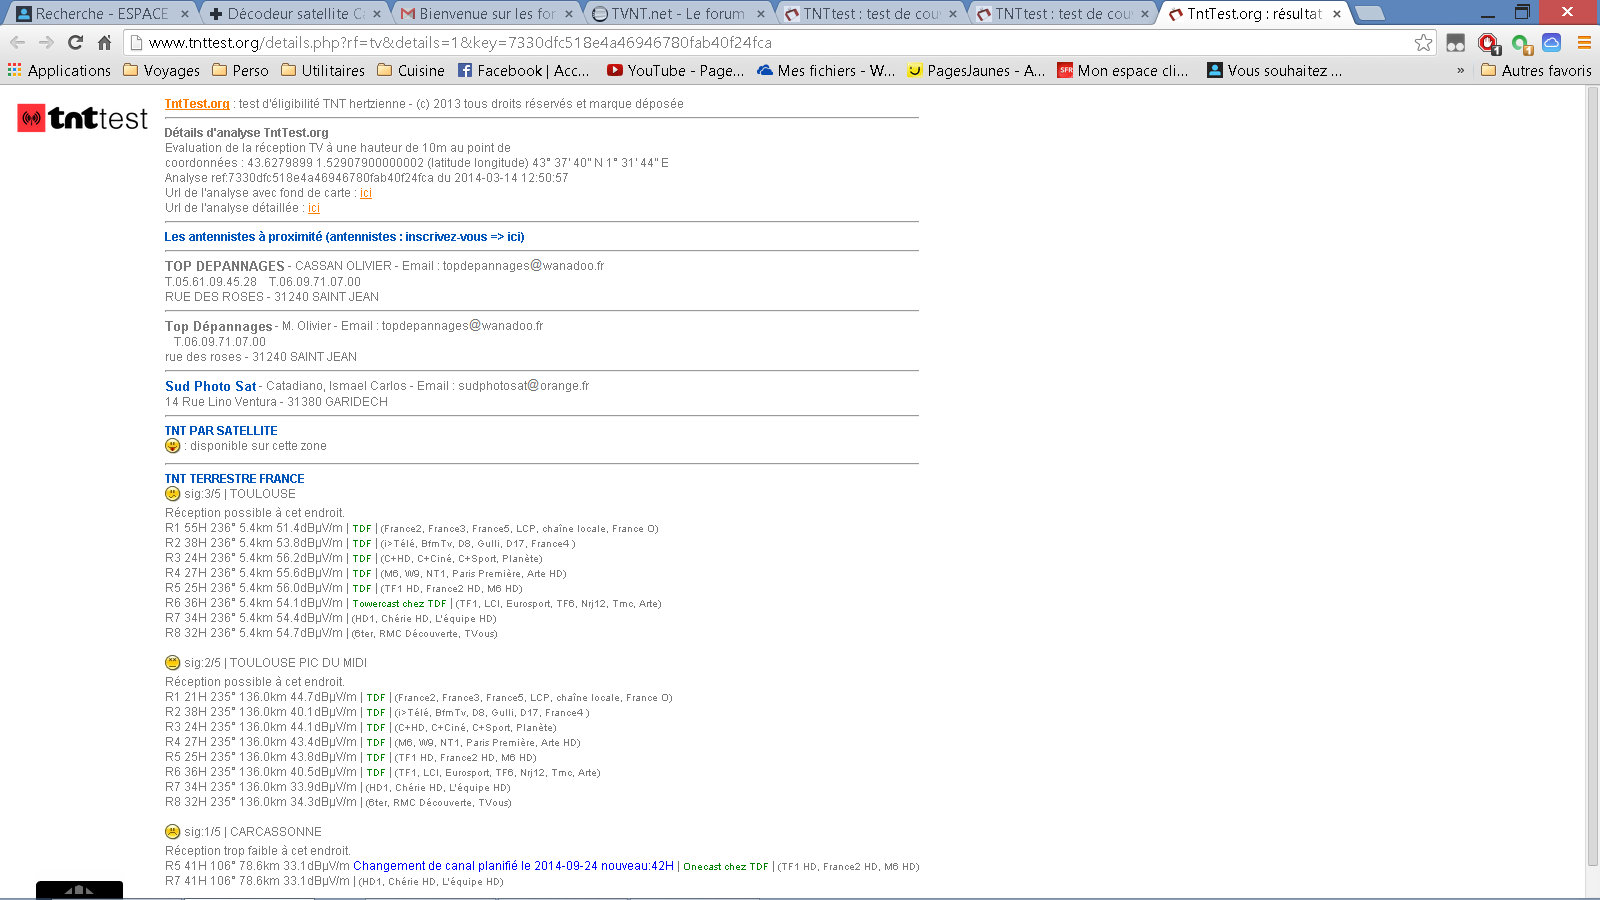Image resolution: width=1600 pixels, height=900 pixels.
Task: Open the Mes fichiers bookmark
Action: pyautogui.click(x=826, y=71)
